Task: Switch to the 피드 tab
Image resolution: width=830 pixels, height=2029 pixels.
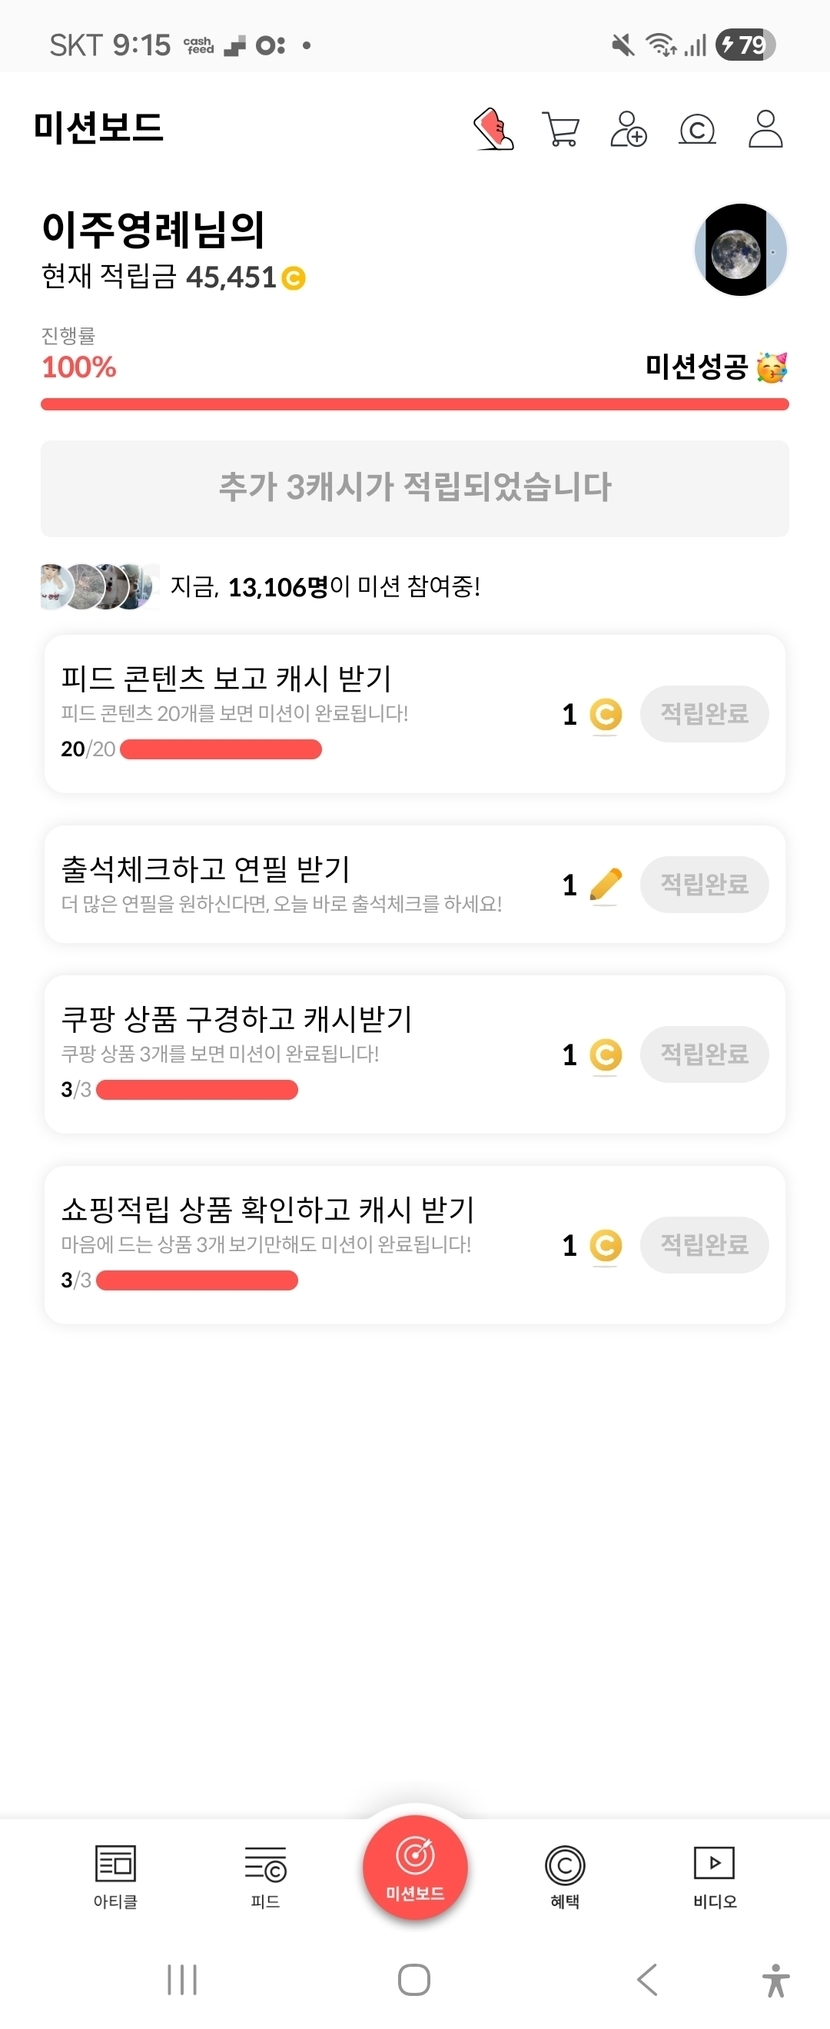Action: tap(265, 1875)
